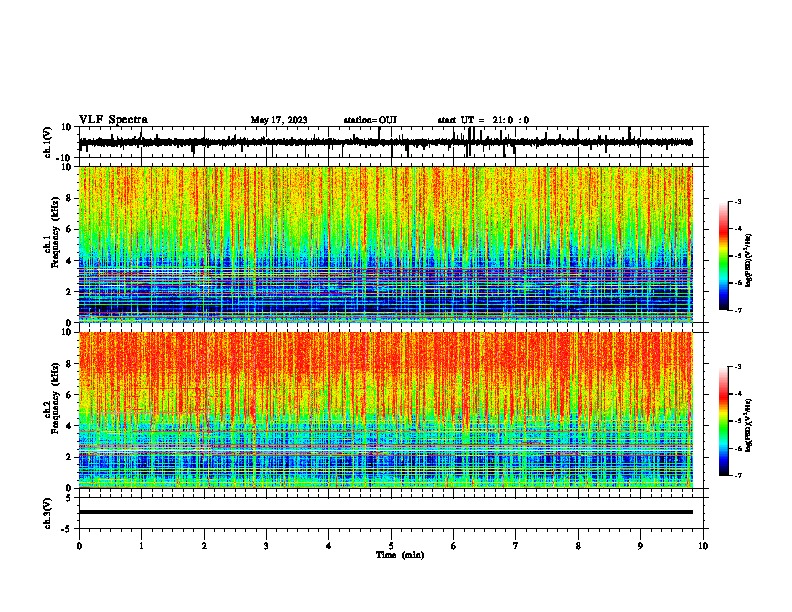Click the ch.1 "Frequency (kHz)" axis label
This screenshot has height=612, width=792.
55,232
